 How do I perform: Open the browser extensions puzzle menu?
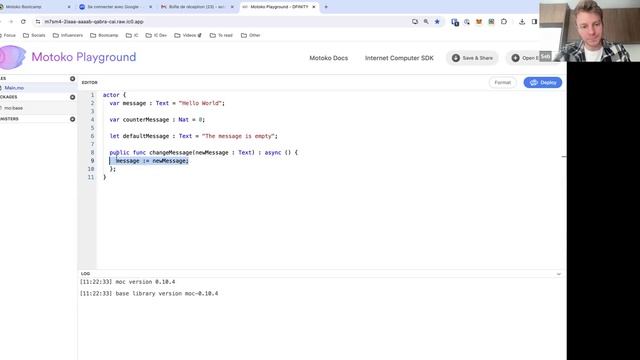coord(504,22)
